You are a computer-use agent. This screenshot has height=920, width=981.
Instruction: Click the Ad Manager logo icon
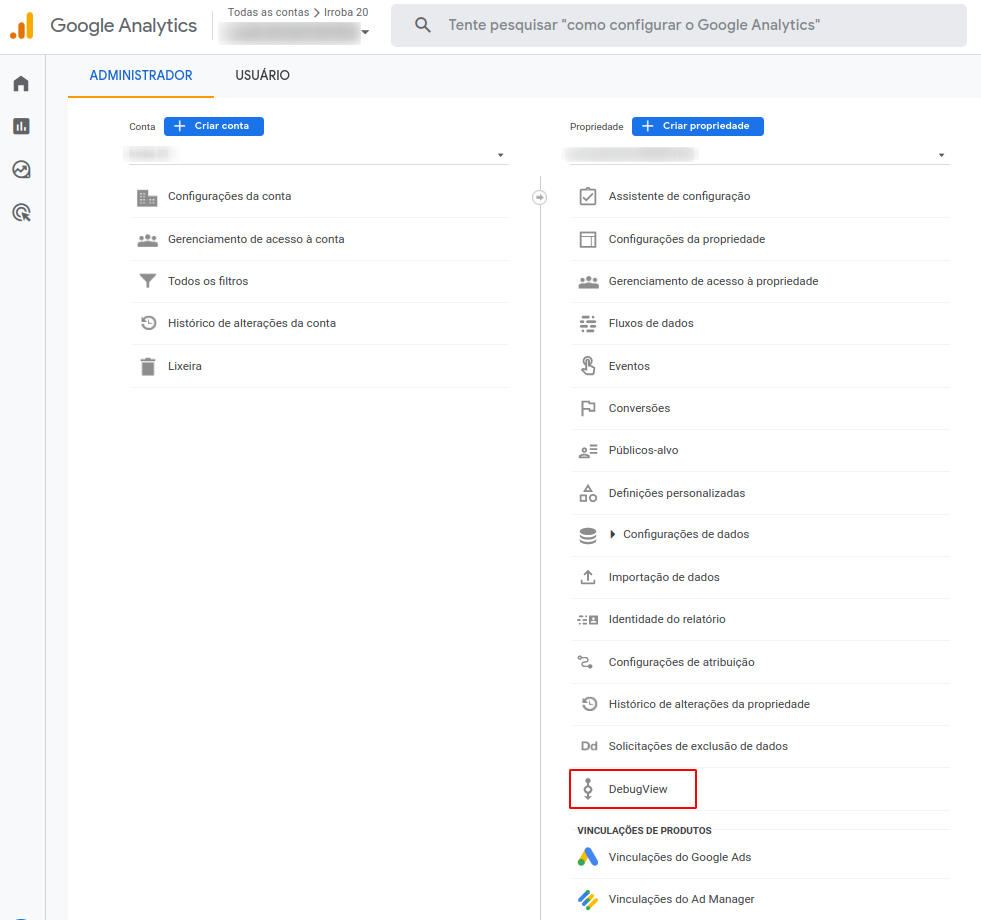point(587,899)
